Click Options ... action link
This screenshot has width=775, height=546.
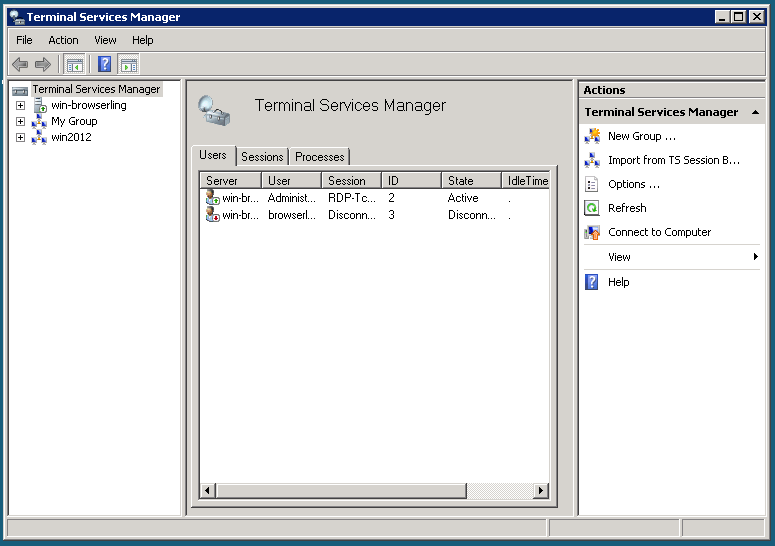click(x=634, y=184)
